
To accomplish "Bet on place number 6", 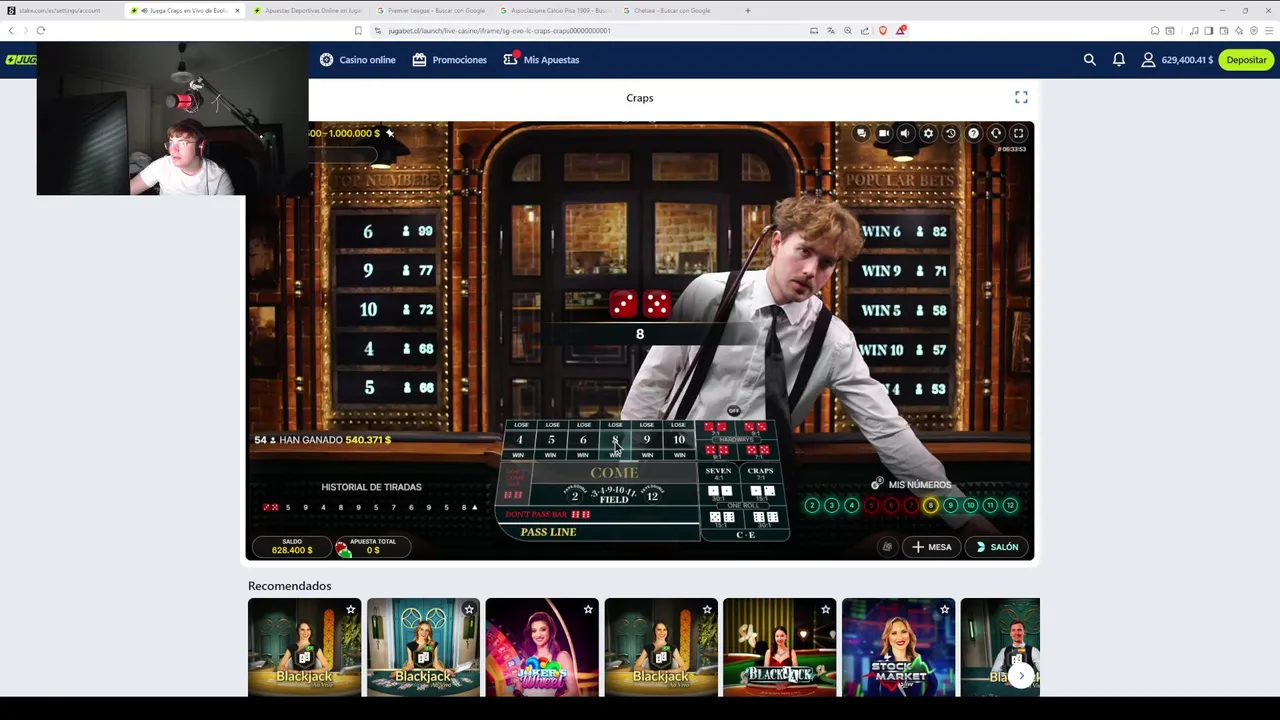I will coord(583,440).
